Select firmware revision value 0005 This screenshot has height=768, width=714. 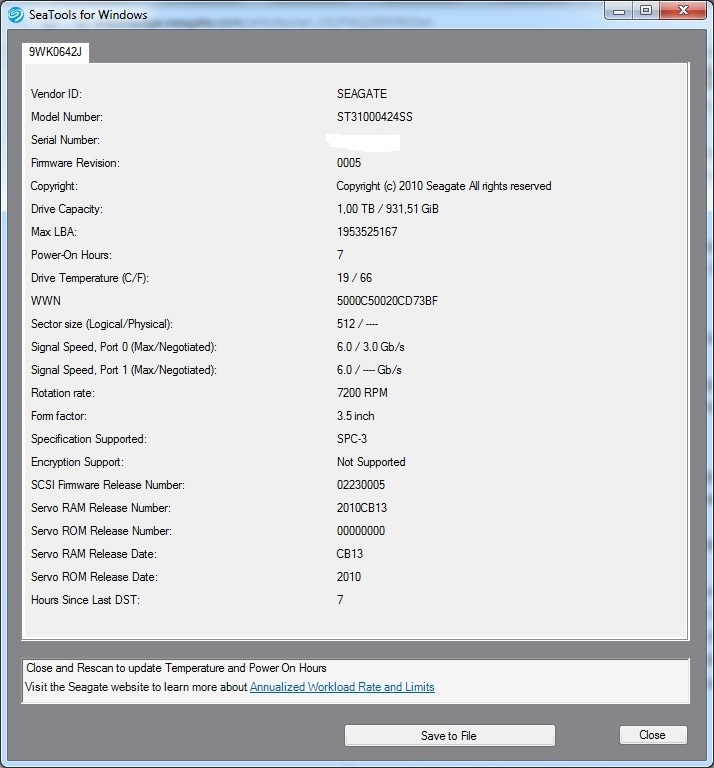(349, 163)
